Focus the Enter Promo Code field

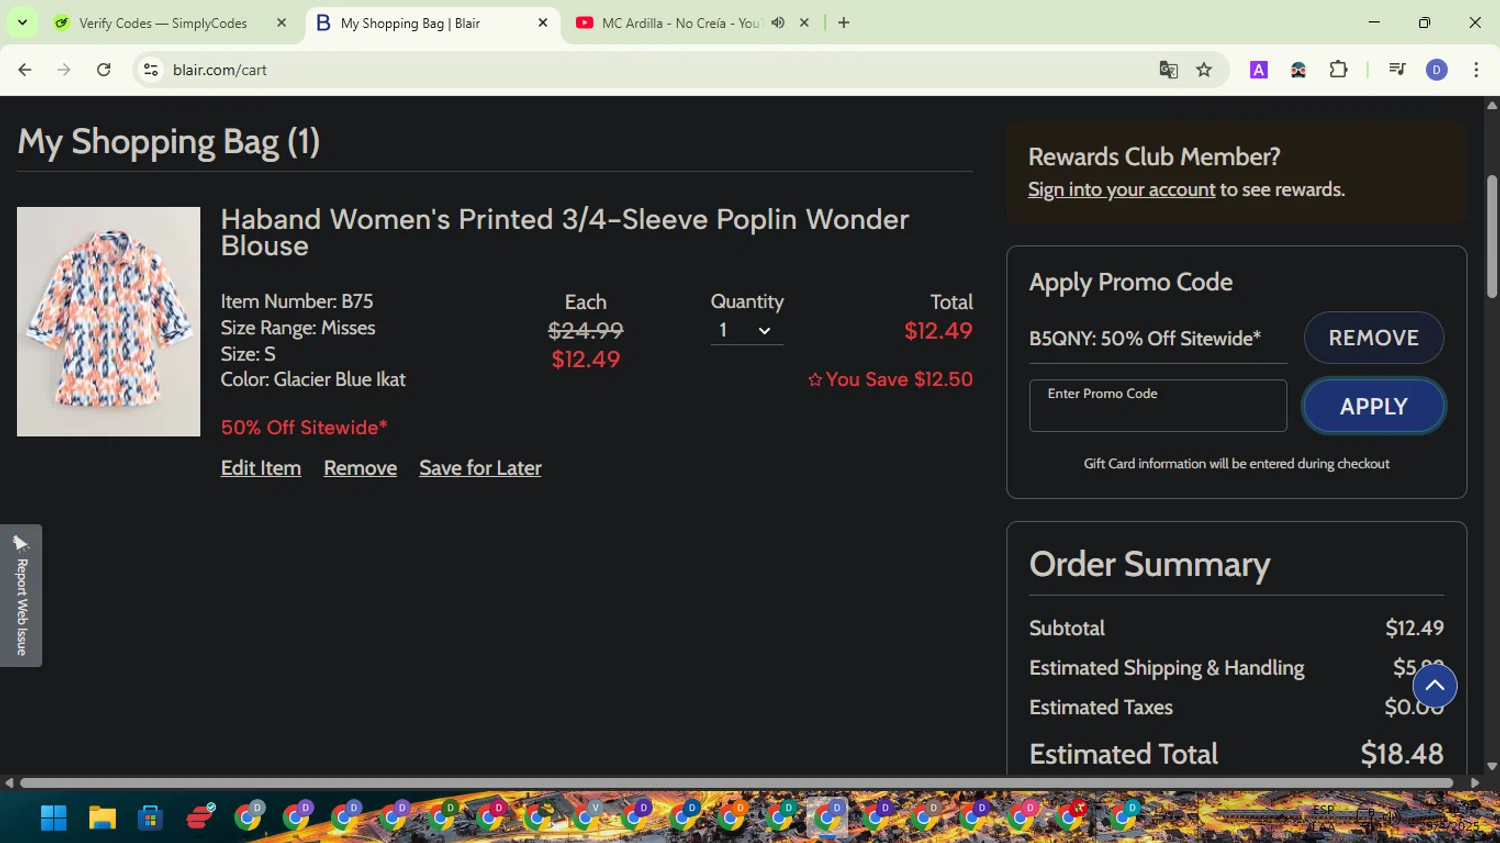(1158, 406)
